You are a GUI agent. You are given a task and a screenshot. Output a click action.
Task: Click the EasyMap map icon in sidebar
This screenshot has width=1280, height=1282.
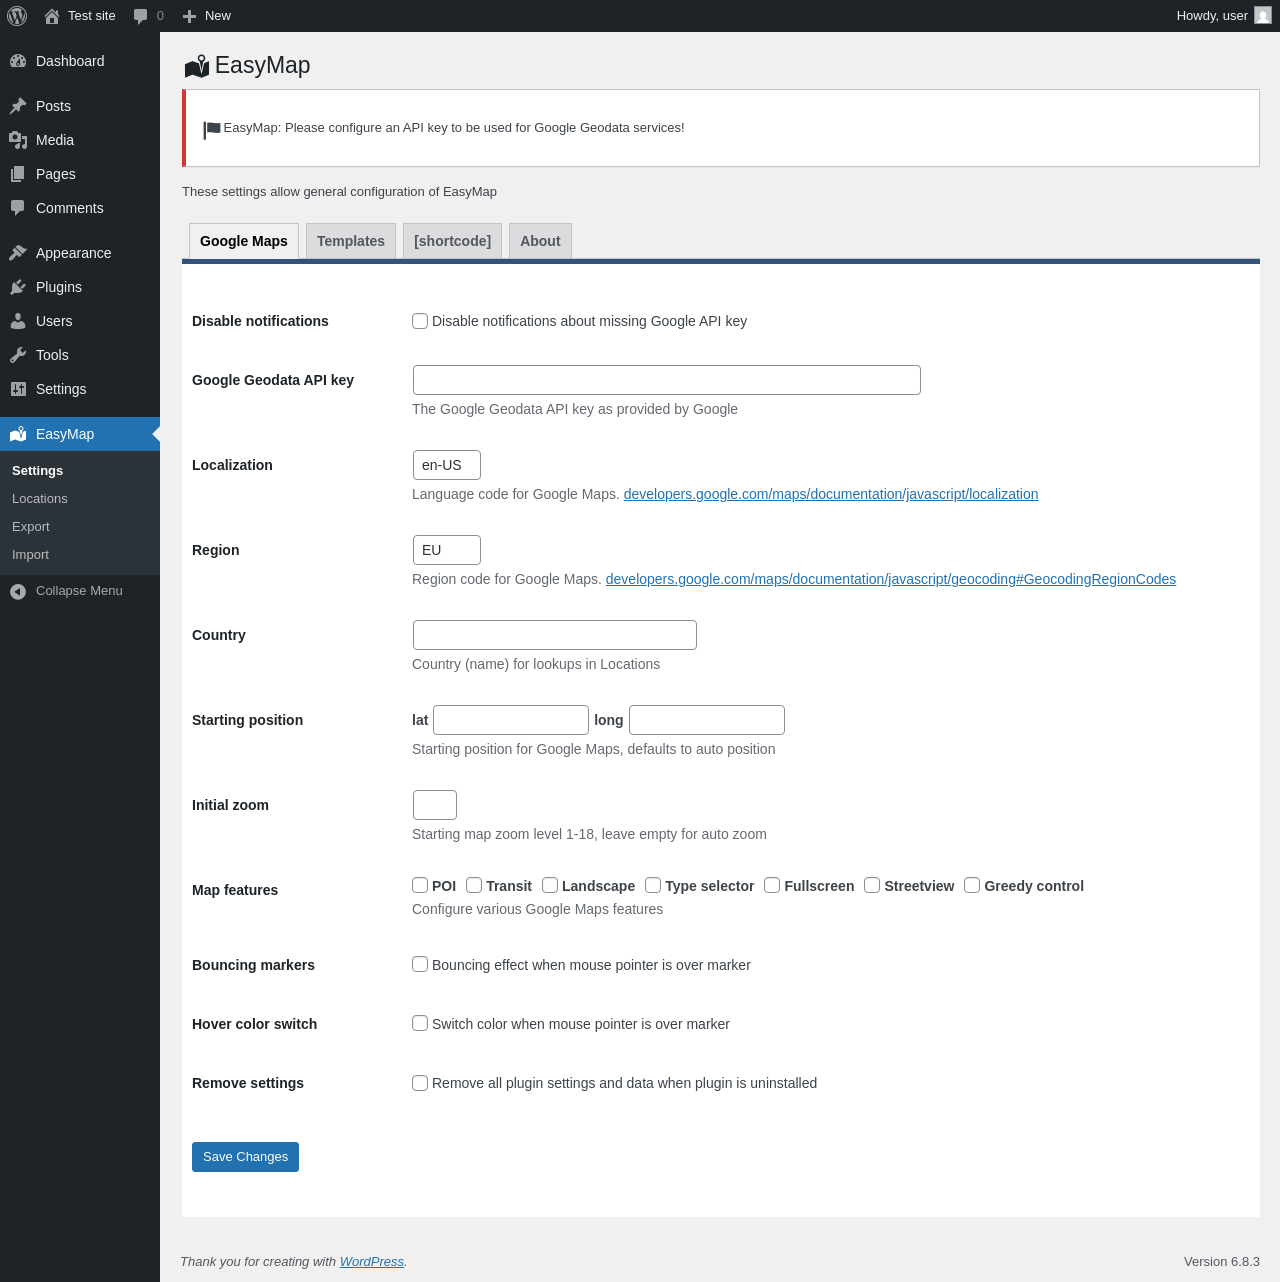18,434
